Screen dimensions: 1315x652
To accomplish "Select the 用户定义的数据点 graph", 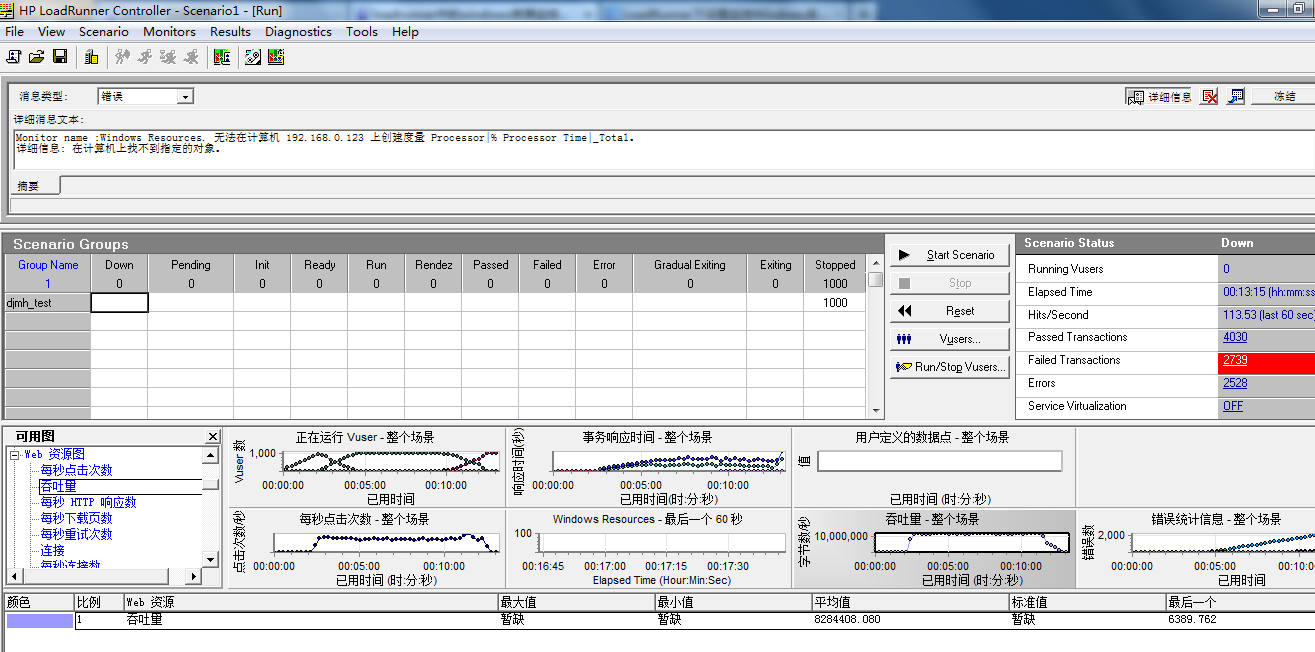I will coord(933,467).
